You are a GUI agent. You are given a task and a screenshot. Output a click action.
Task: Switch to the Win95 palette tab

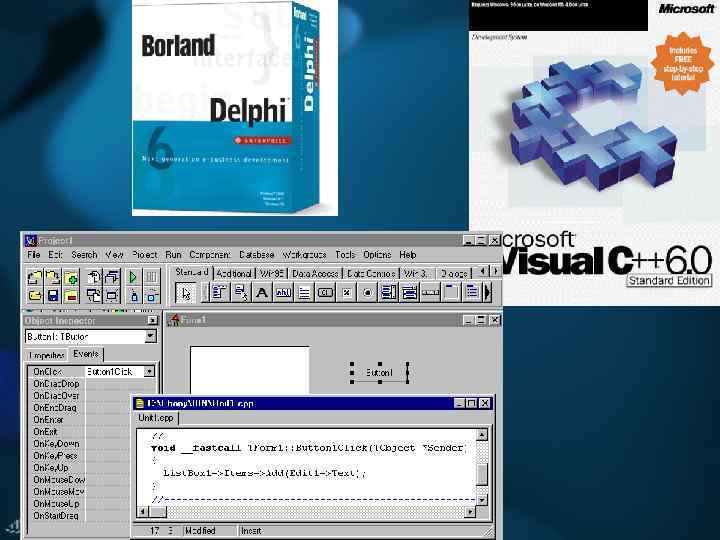tap(271, 273)
